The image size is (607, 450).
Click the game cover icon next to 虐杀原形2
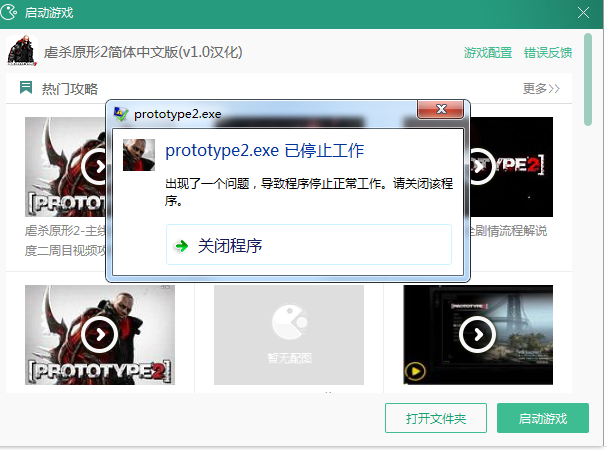[22, 51]
